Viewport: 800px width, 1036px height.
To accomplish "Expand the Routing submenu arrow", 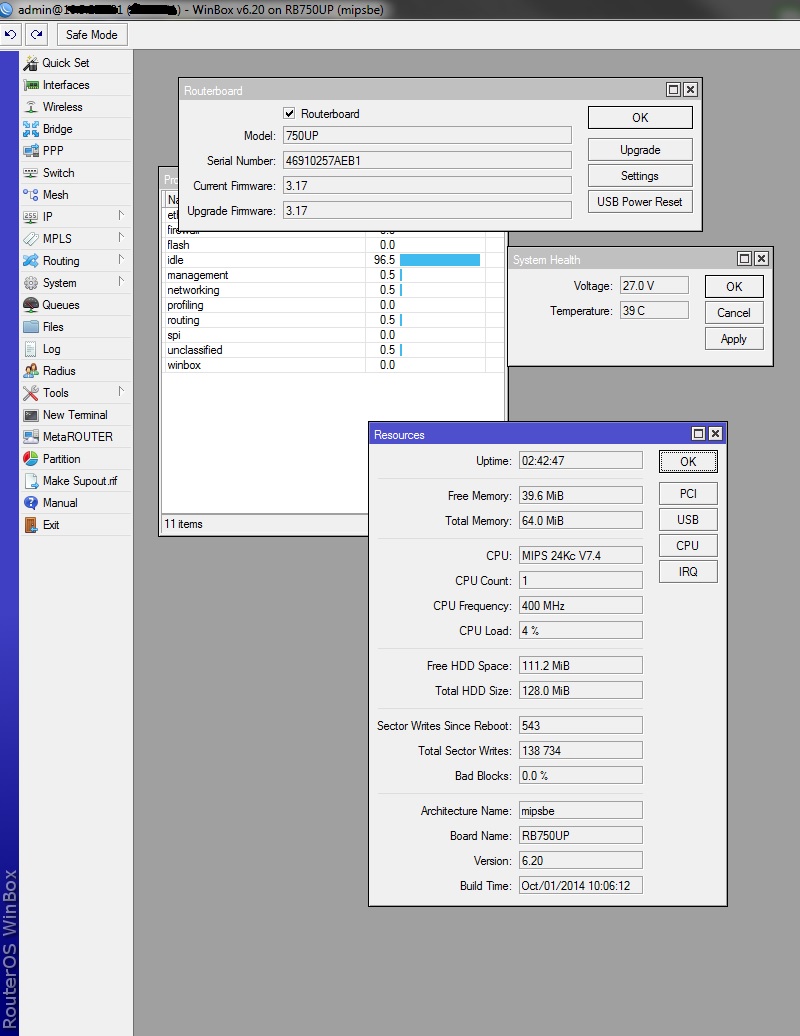I will coord(121,259).
